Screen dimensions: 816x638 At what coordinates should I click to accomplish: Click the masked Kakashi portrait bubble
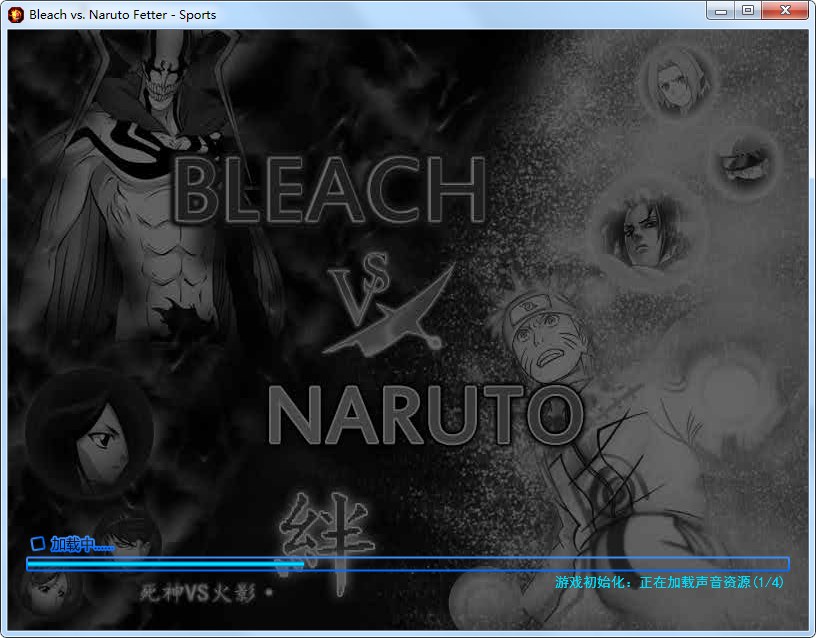pyautogui.click(x=745, y=158)
